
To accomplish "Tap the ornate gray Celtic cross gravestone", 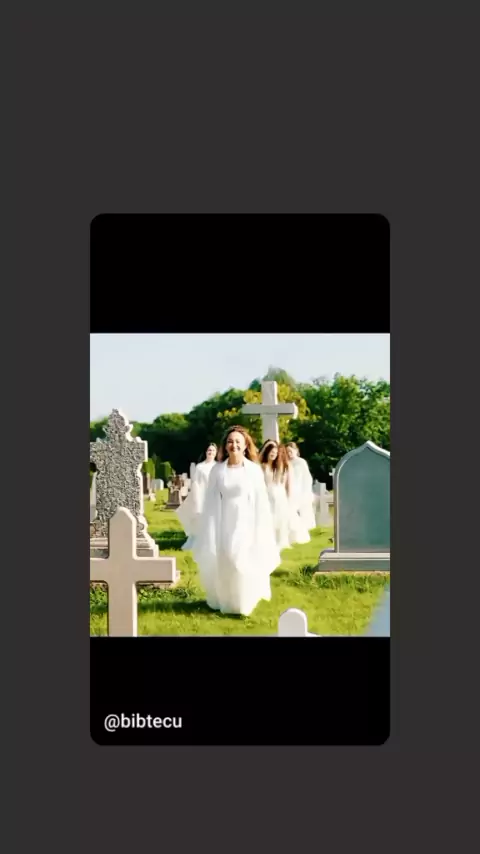I will pos(120,479).
